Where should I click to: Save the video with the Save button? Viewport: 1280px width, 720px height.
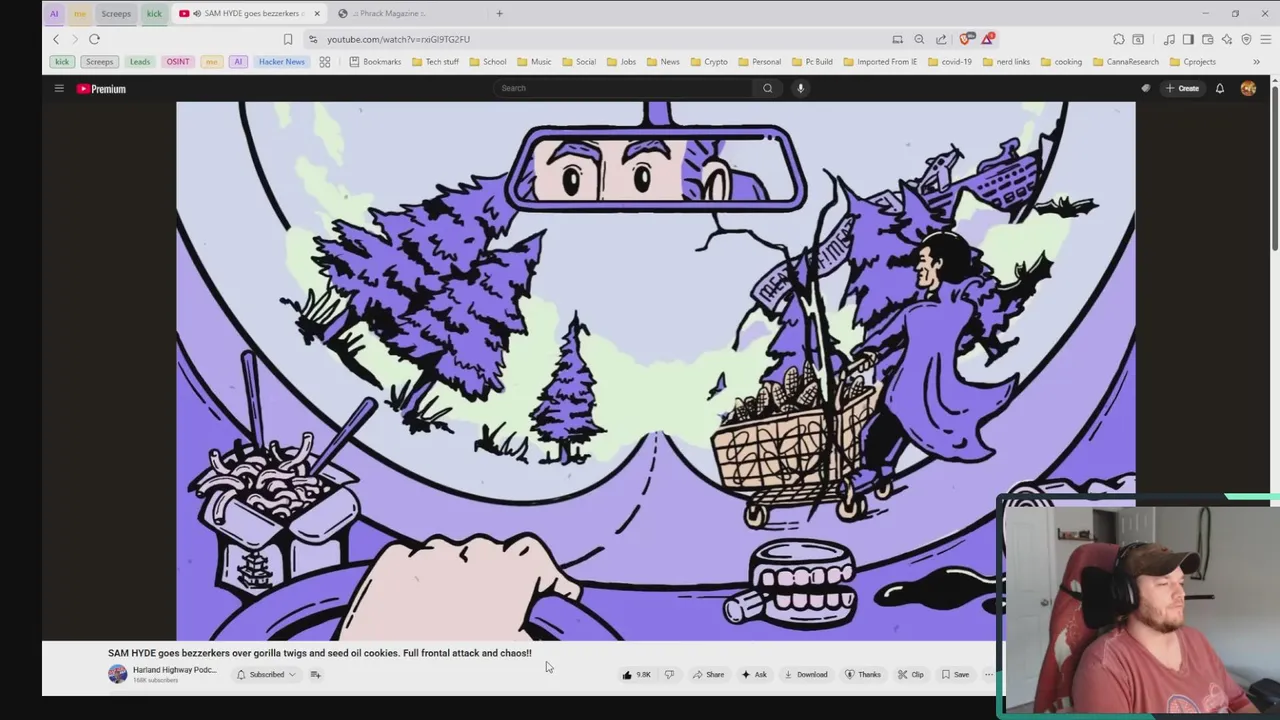pos(955,675)
